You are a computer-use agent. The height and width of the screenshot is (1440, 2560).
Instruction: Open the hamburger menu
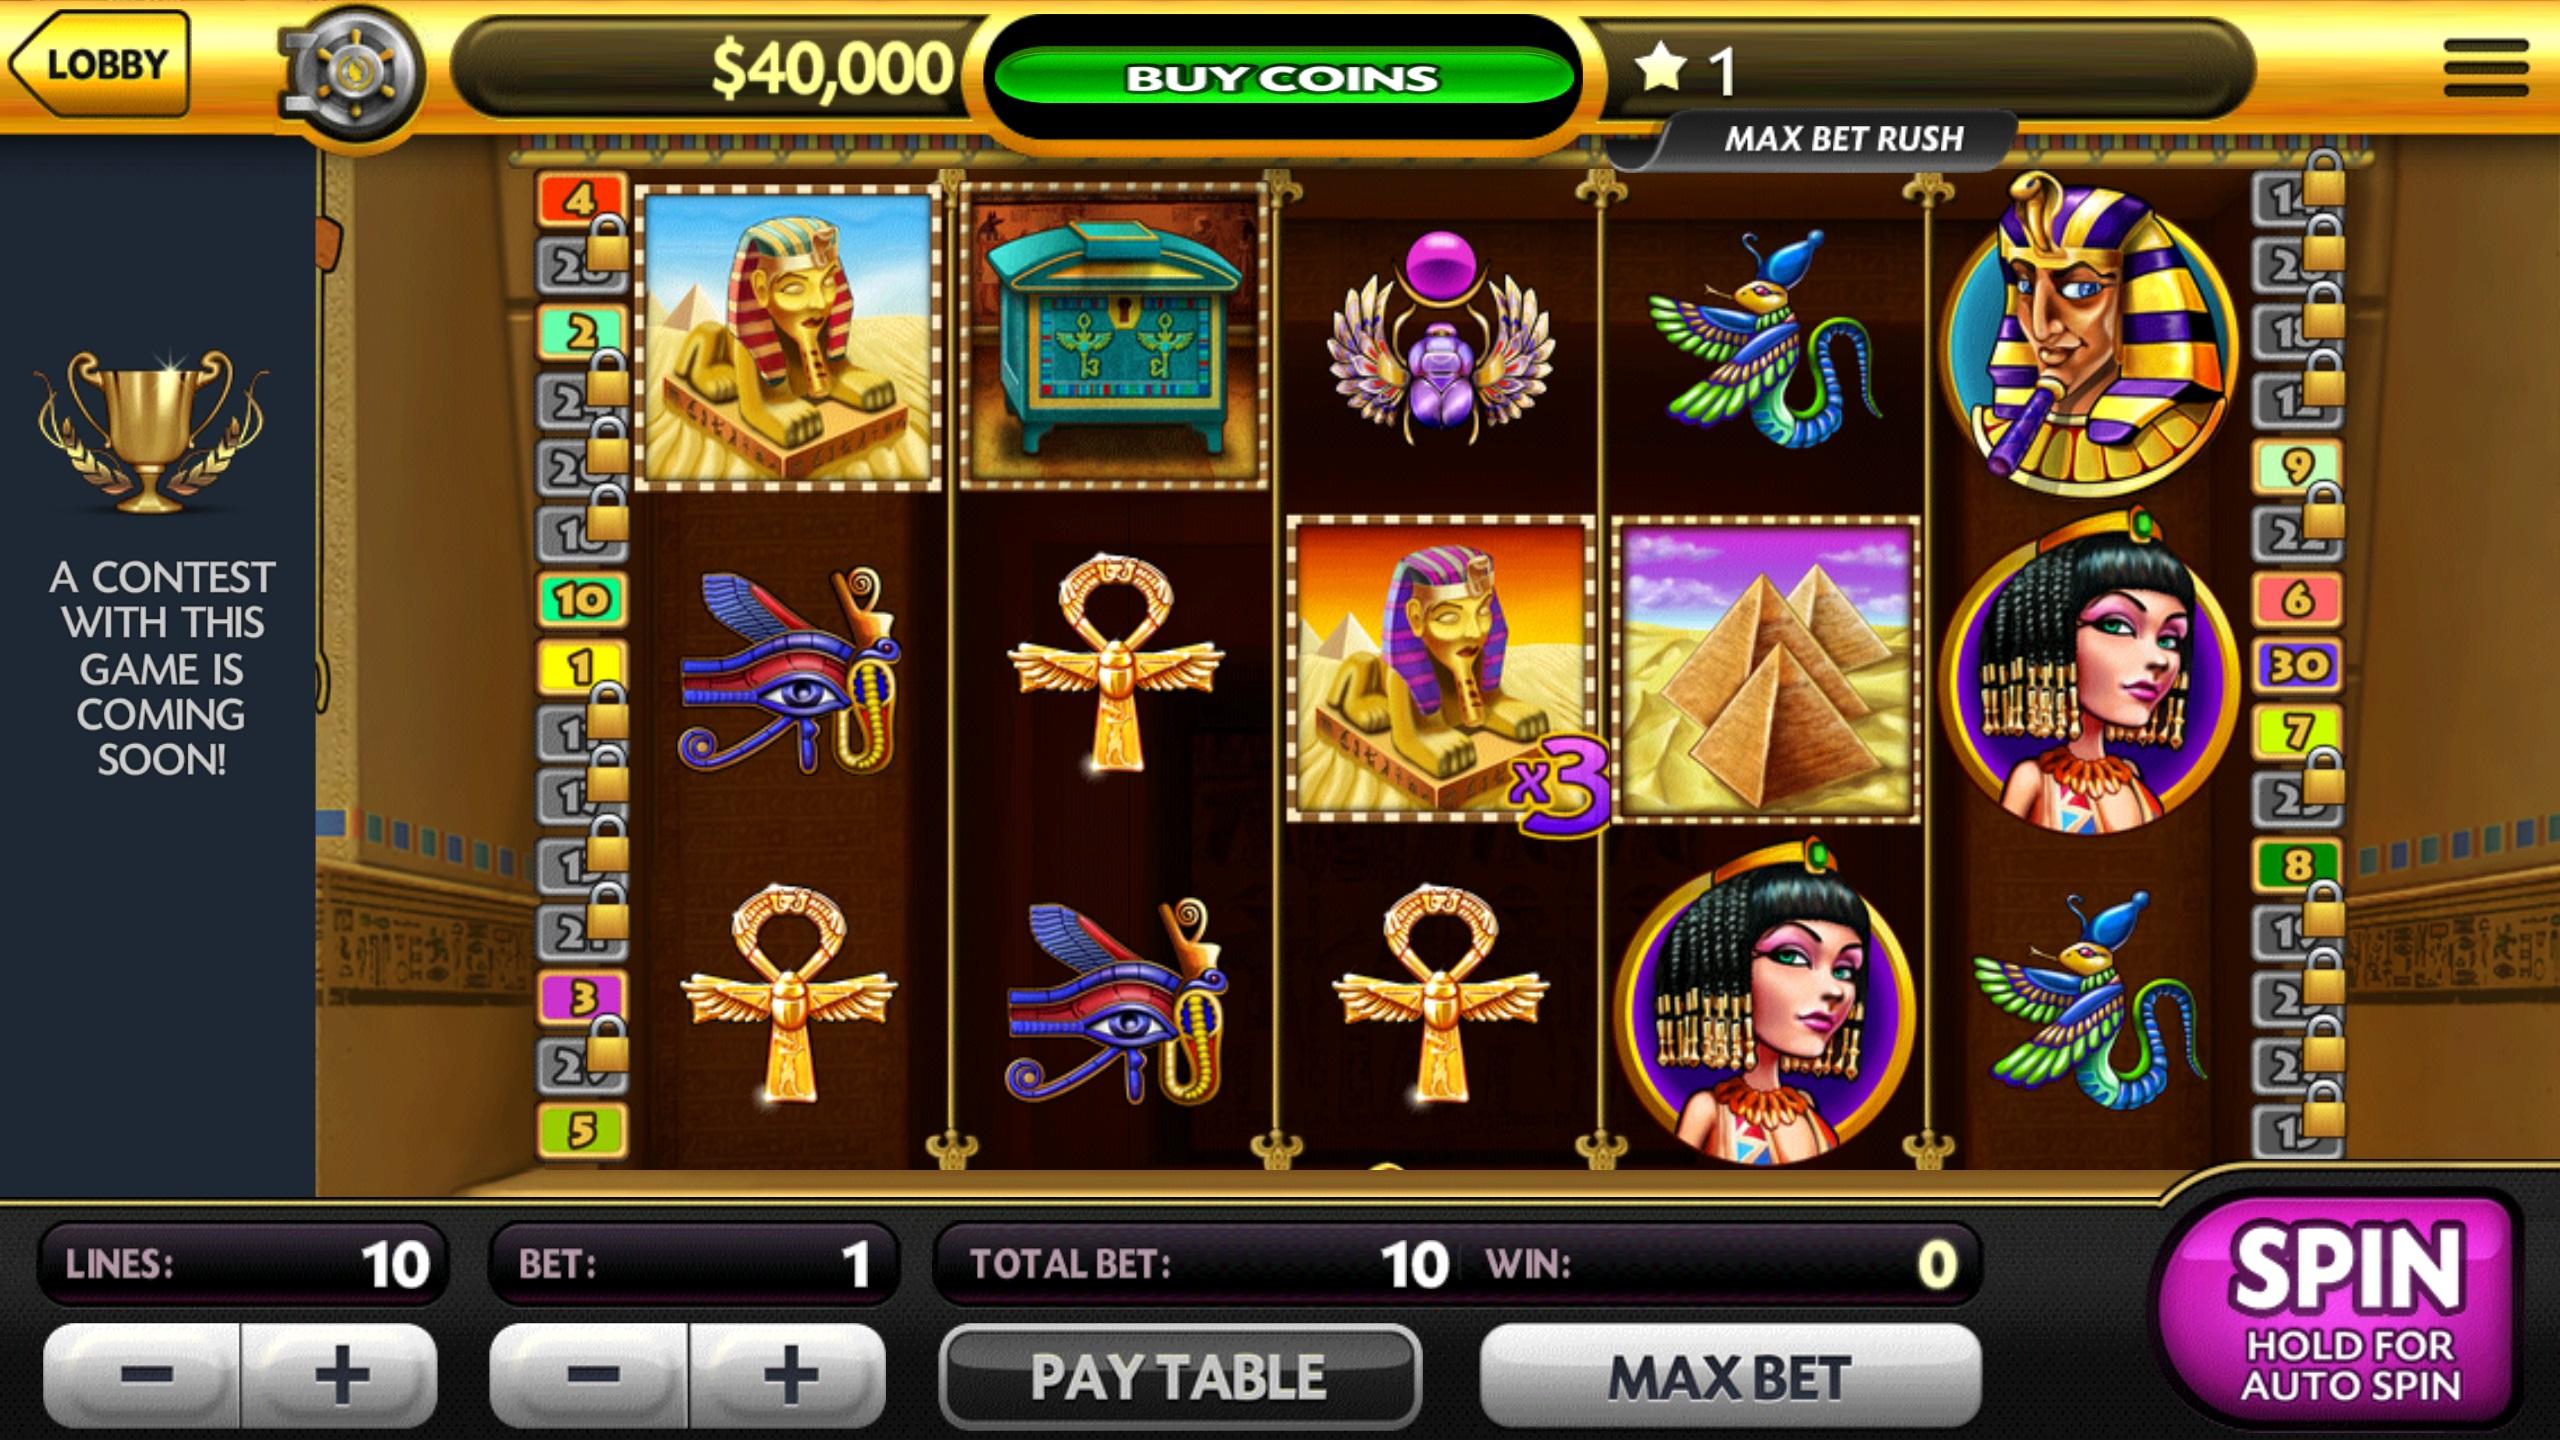[2485, 68]
